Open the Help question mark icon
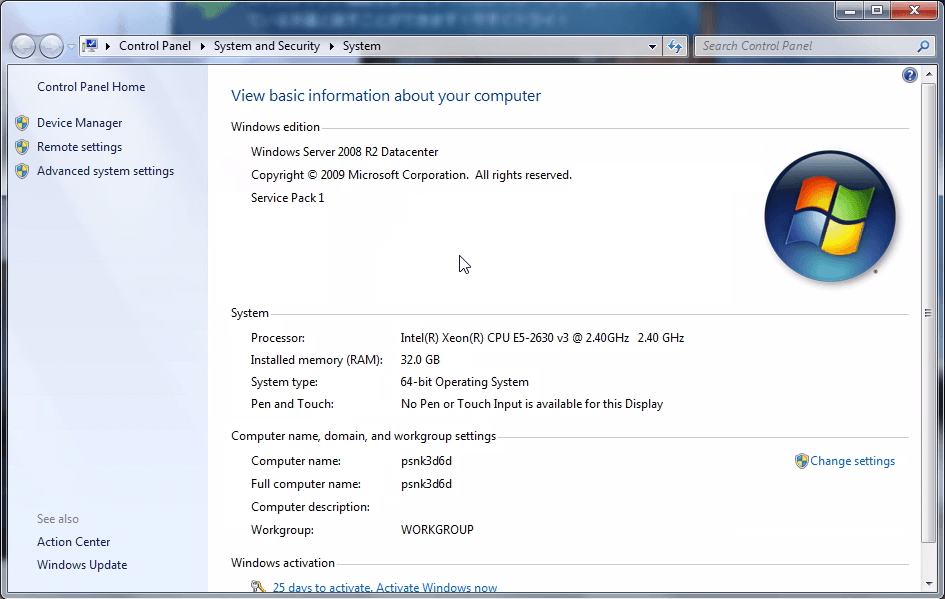 click(x=909, y=75)
